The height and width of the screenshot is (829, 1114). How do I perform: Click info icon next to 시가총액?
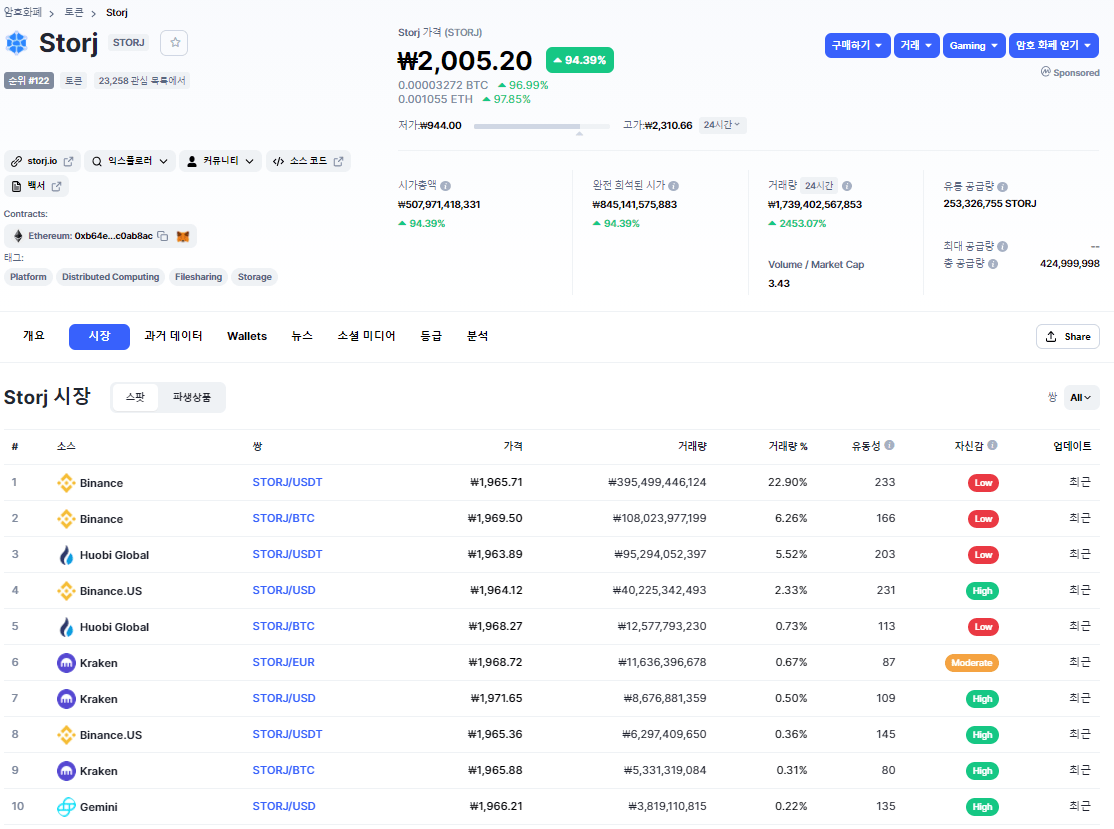click(445, 186)
